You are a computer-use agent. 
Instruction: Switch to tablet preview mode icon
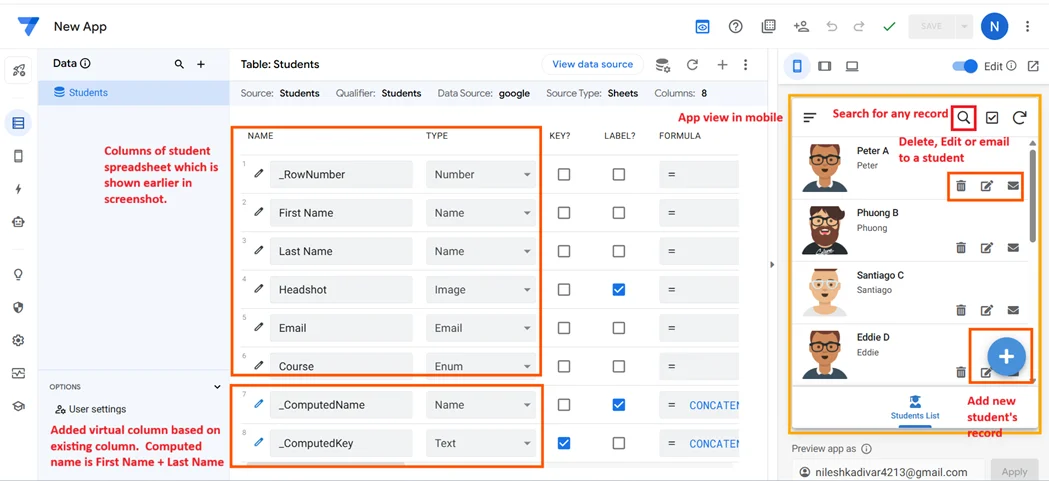pos(824,66)
